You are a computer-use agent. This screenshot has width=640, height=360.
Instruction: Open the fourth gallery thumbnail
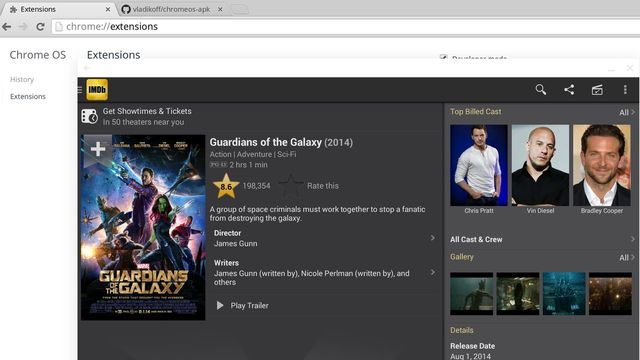(x=610, y=293)
